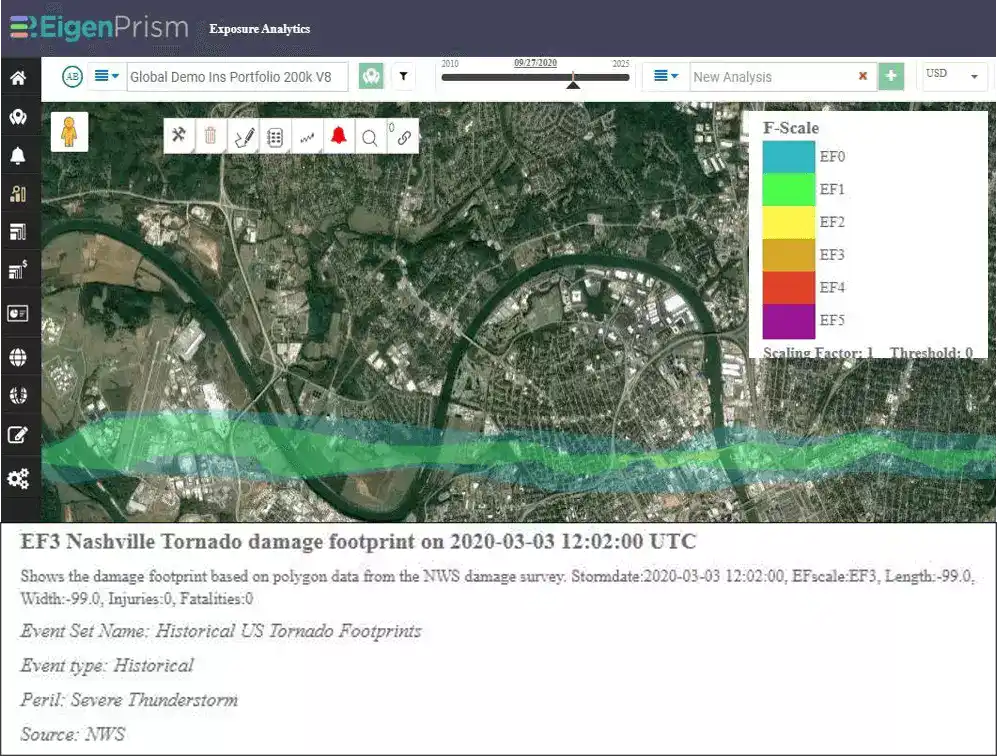Expand the analysis list dropdown menu
Image resolution: width=997 pixels, height=756 pixels.
(666, 76)
